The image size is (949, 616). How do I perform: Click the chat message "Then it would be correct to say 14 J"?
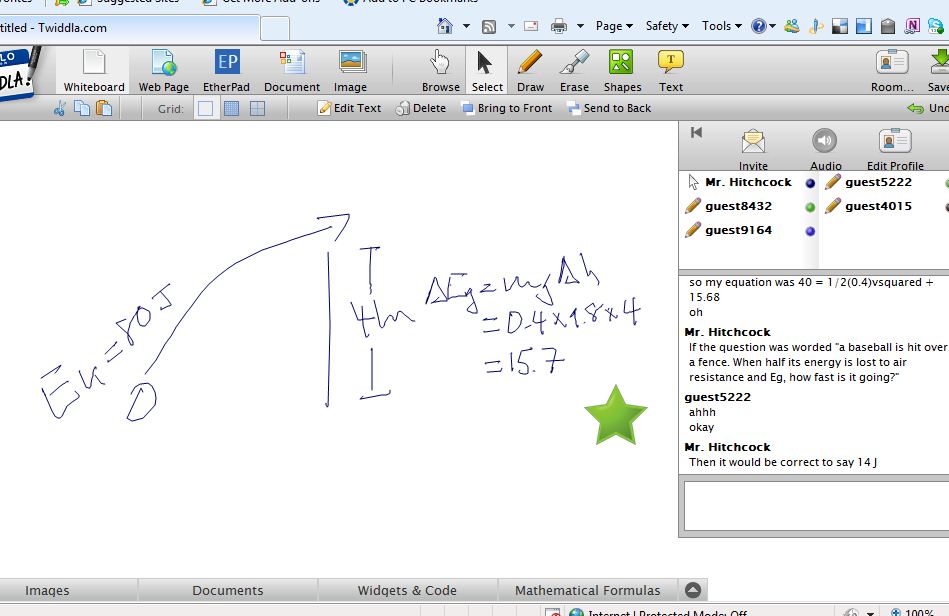tap(783, 462)
